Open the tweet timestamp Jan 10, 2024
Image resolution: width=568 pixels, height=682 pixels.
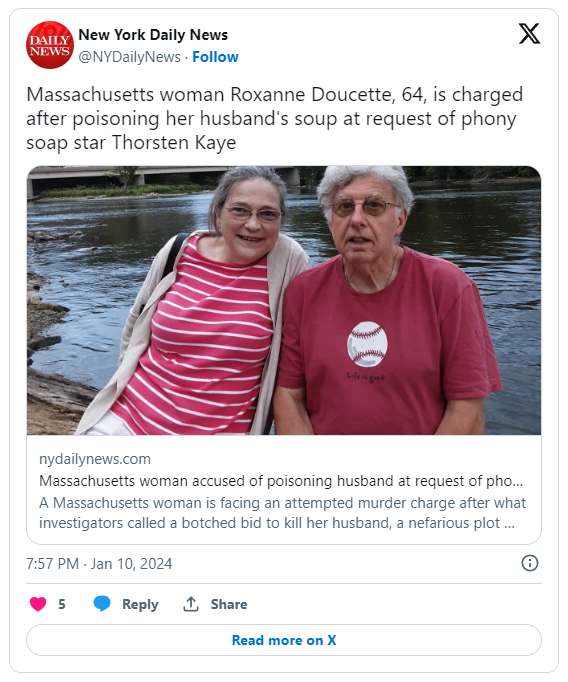99,564
